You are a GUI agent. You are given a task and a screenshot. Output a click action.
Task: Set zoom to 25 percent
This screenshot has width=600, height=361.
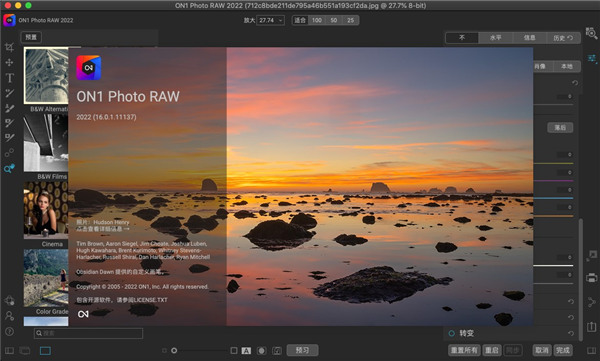[x=351, y=20]
